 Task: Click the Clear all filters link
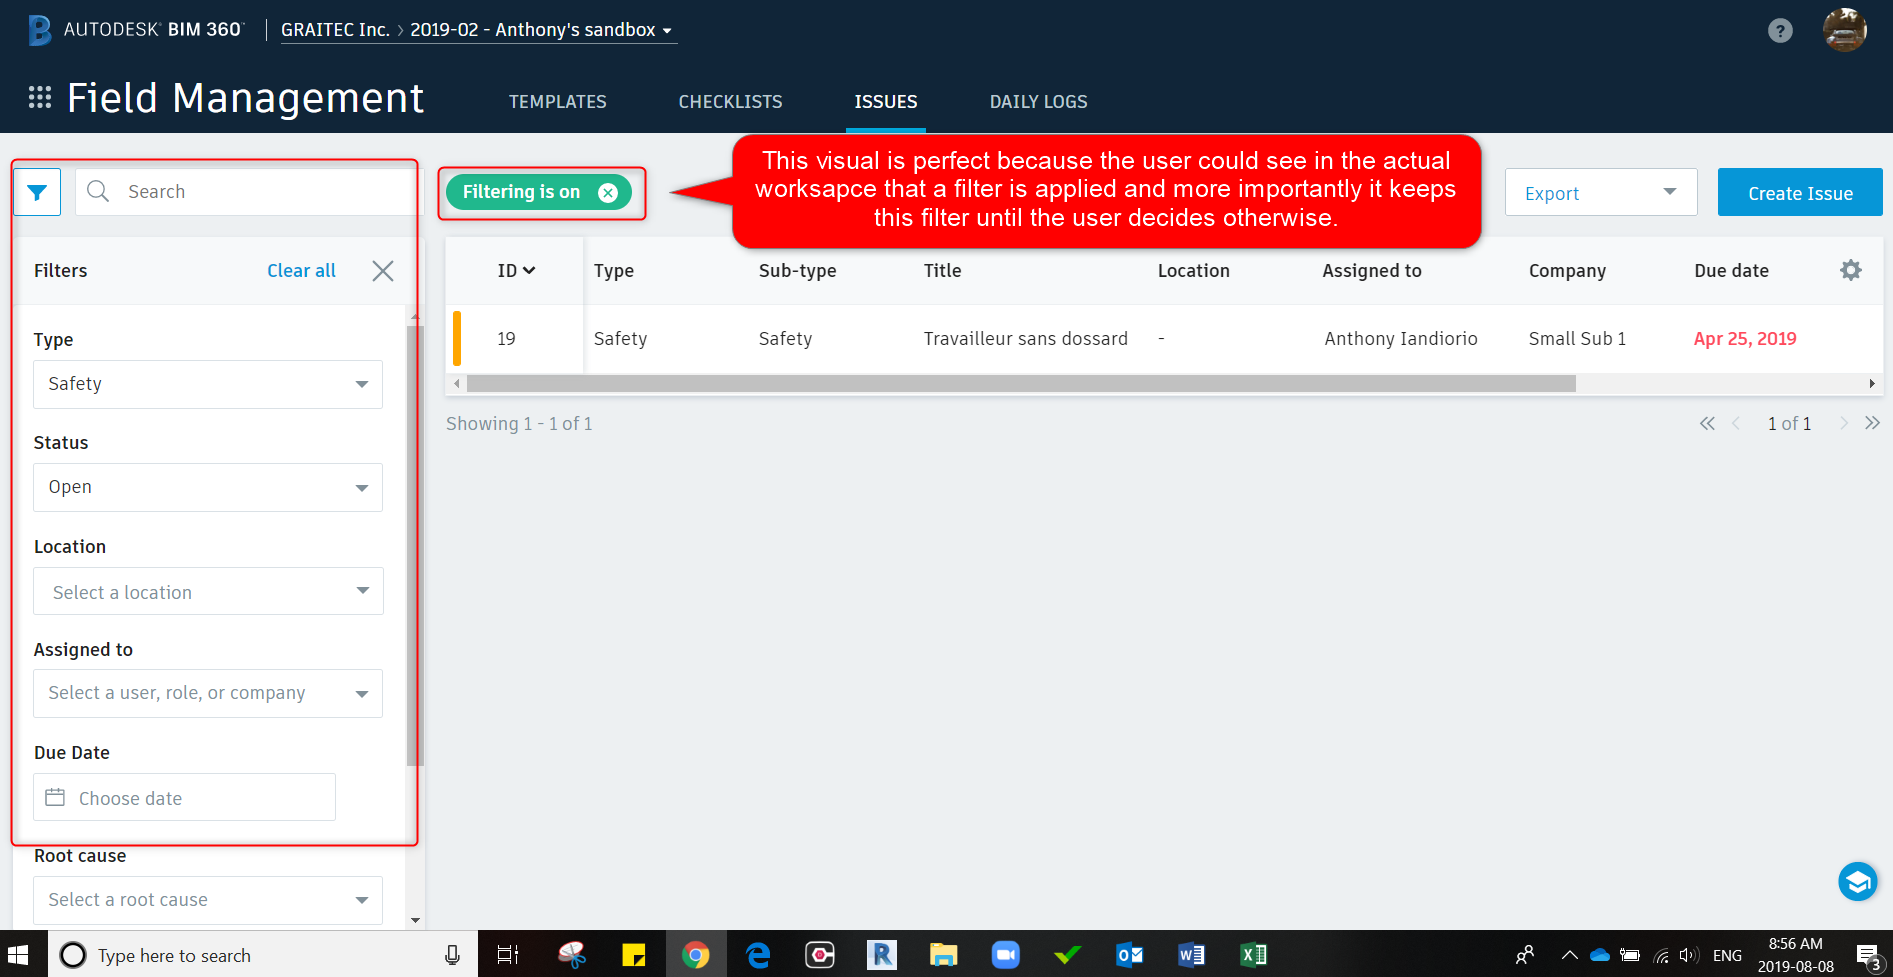coord(301,270)
